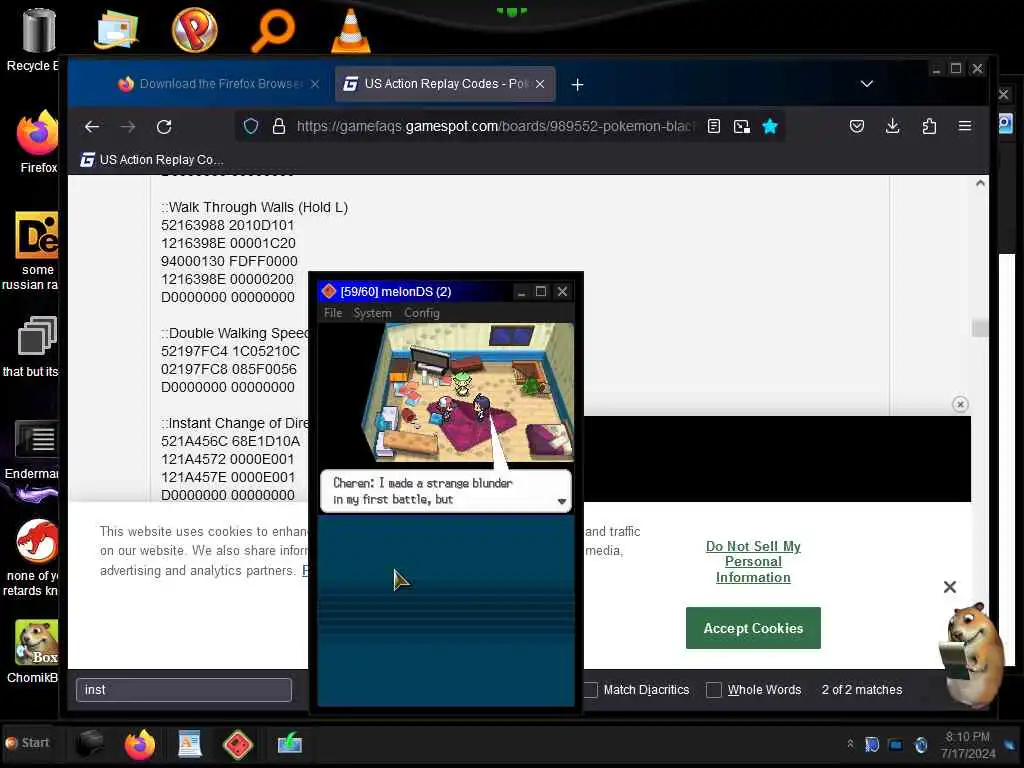Image resolution: width=1024 pixels, height=768 pixels.
Task: Click the find bar field containing inst
Action: pyautogui.click(x=184, y=690)
